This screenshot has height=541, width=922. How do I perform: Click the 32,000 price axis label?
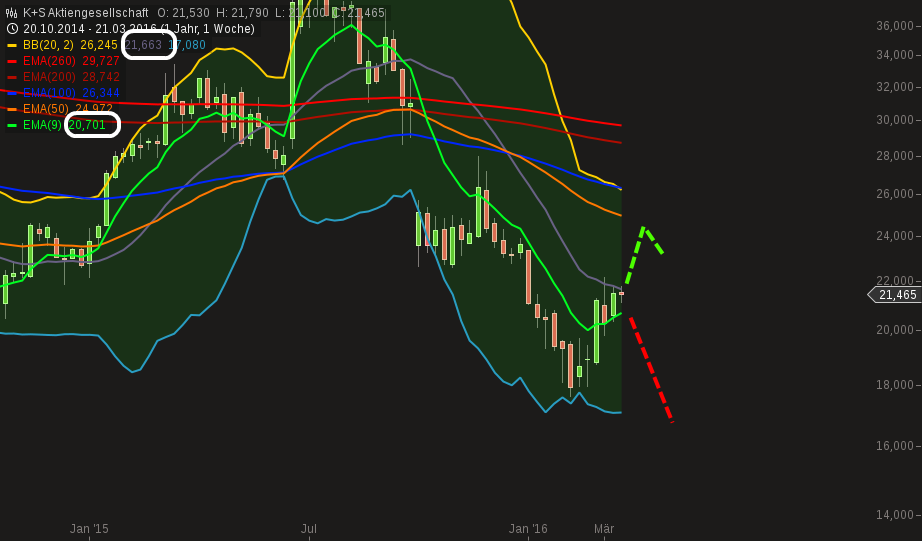tap(895, 87)
